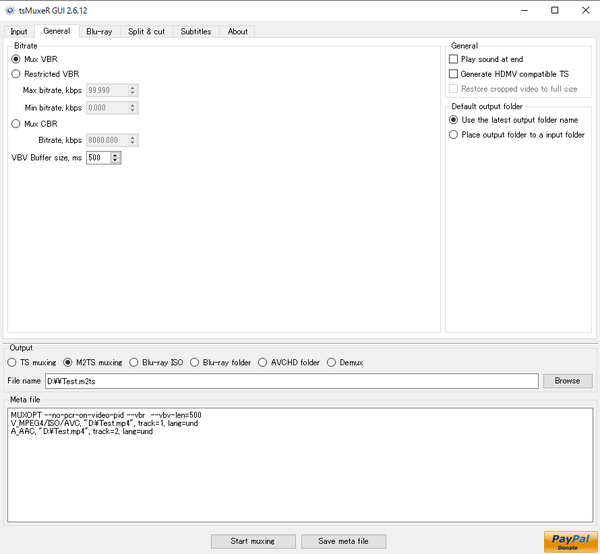Click the MUXOPT line in the meta file
The image size is (600, 554).
pos(106,415)
